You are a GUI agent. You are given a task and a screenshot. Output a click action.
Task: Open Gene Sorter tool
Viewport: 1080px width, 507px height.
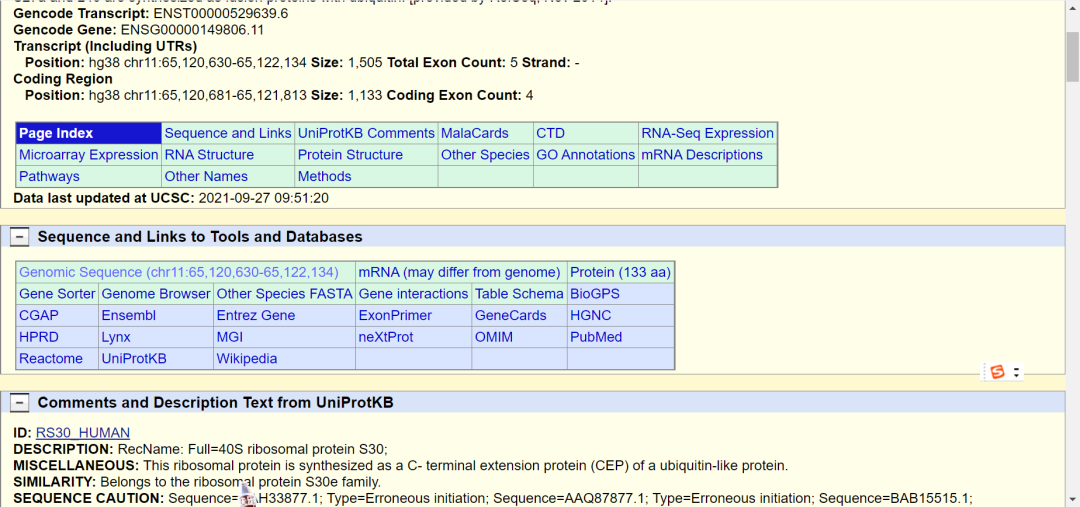point(57,293)
